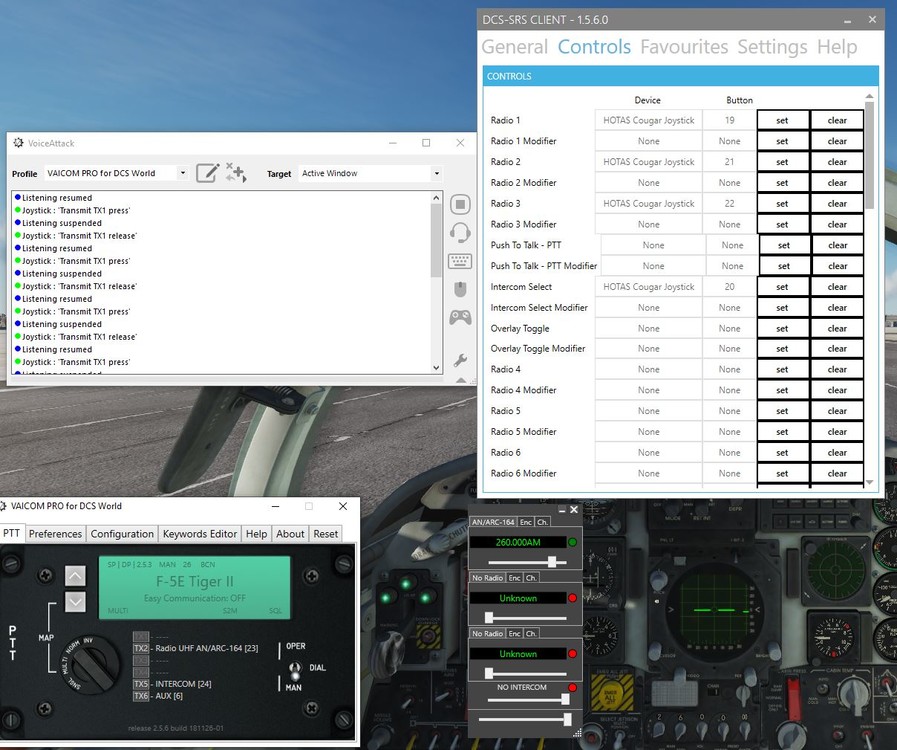Toggle the VoiceAttack mouse shortcuts icon
The image size is (897, 750).
(460, 289)
